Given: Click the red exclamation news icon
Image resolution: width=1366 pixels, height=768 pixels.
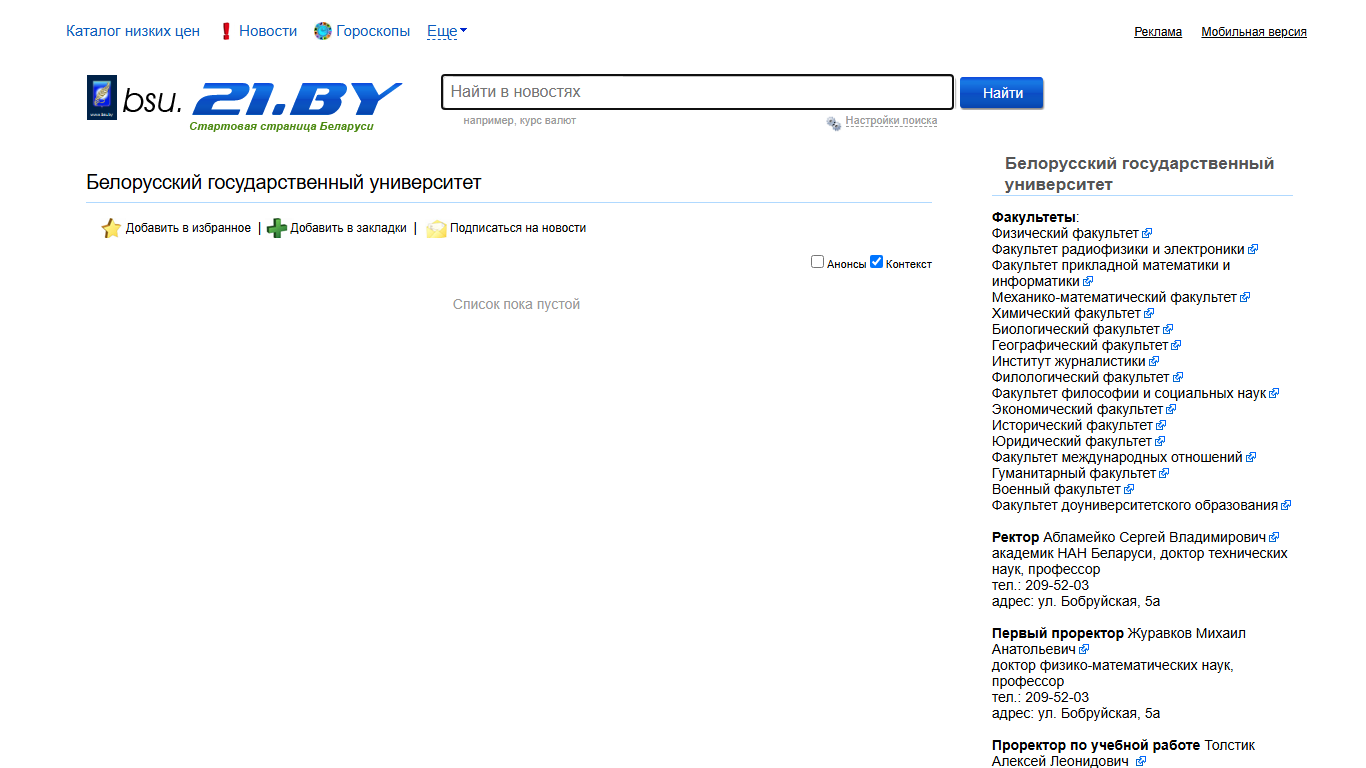Looking at the screenshot, I should (x=225, y=31).
